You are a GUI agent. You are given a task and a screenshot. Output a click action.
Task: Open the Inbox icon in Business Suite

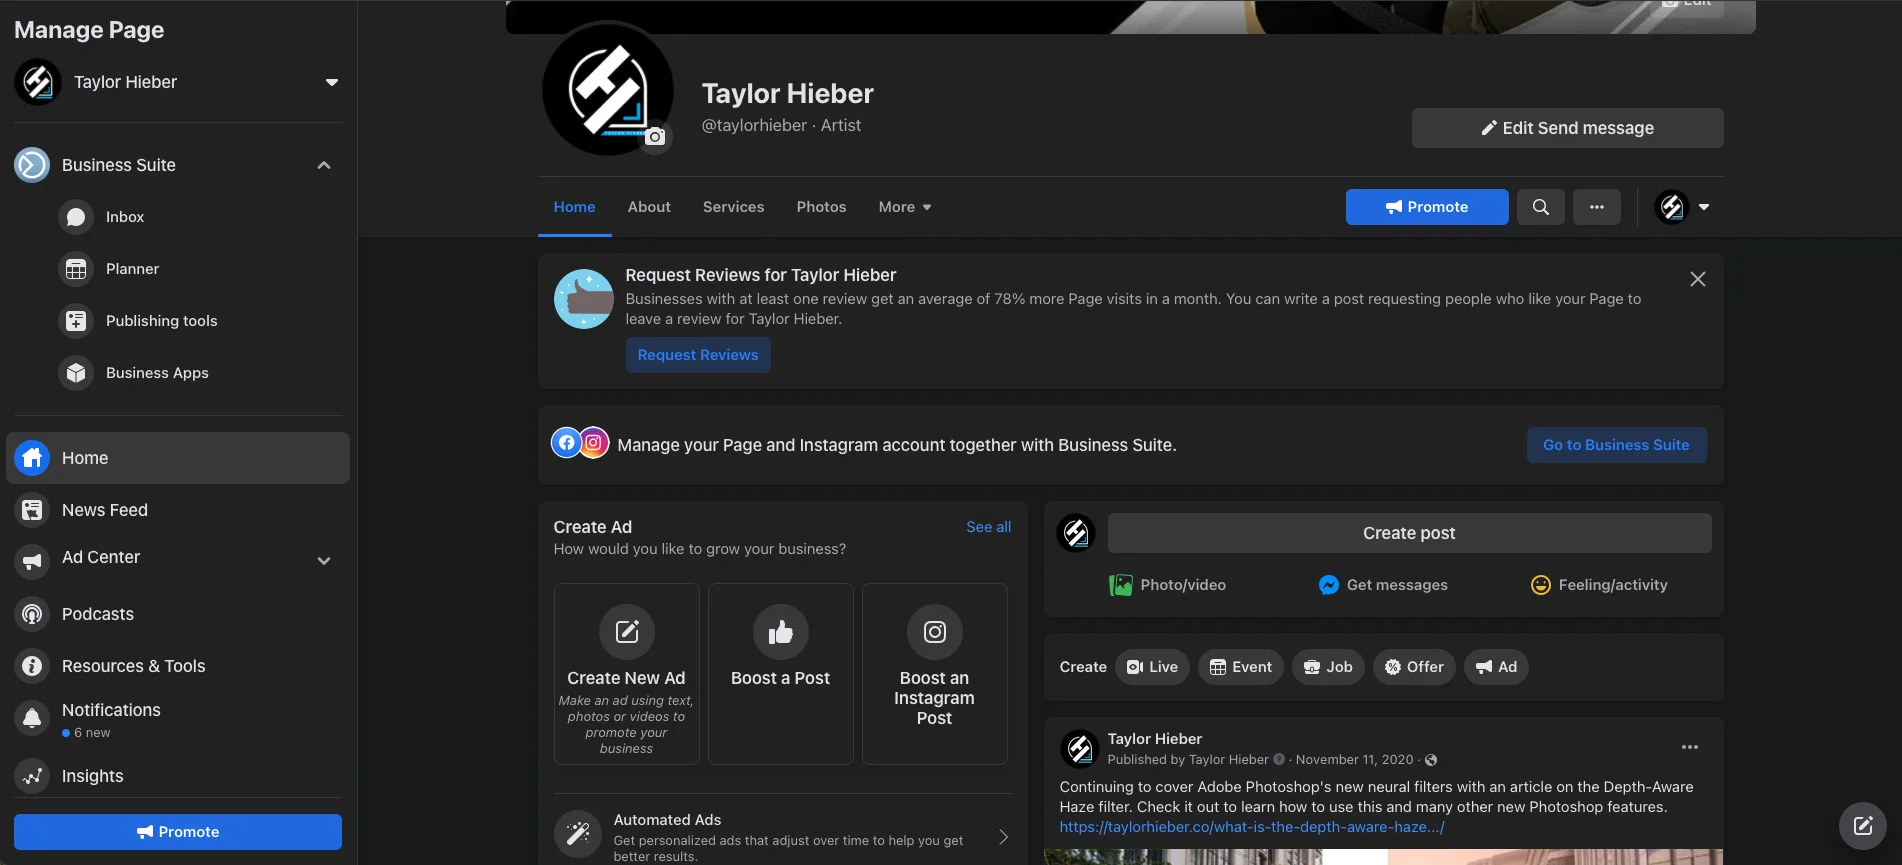(x=76, y=217)
